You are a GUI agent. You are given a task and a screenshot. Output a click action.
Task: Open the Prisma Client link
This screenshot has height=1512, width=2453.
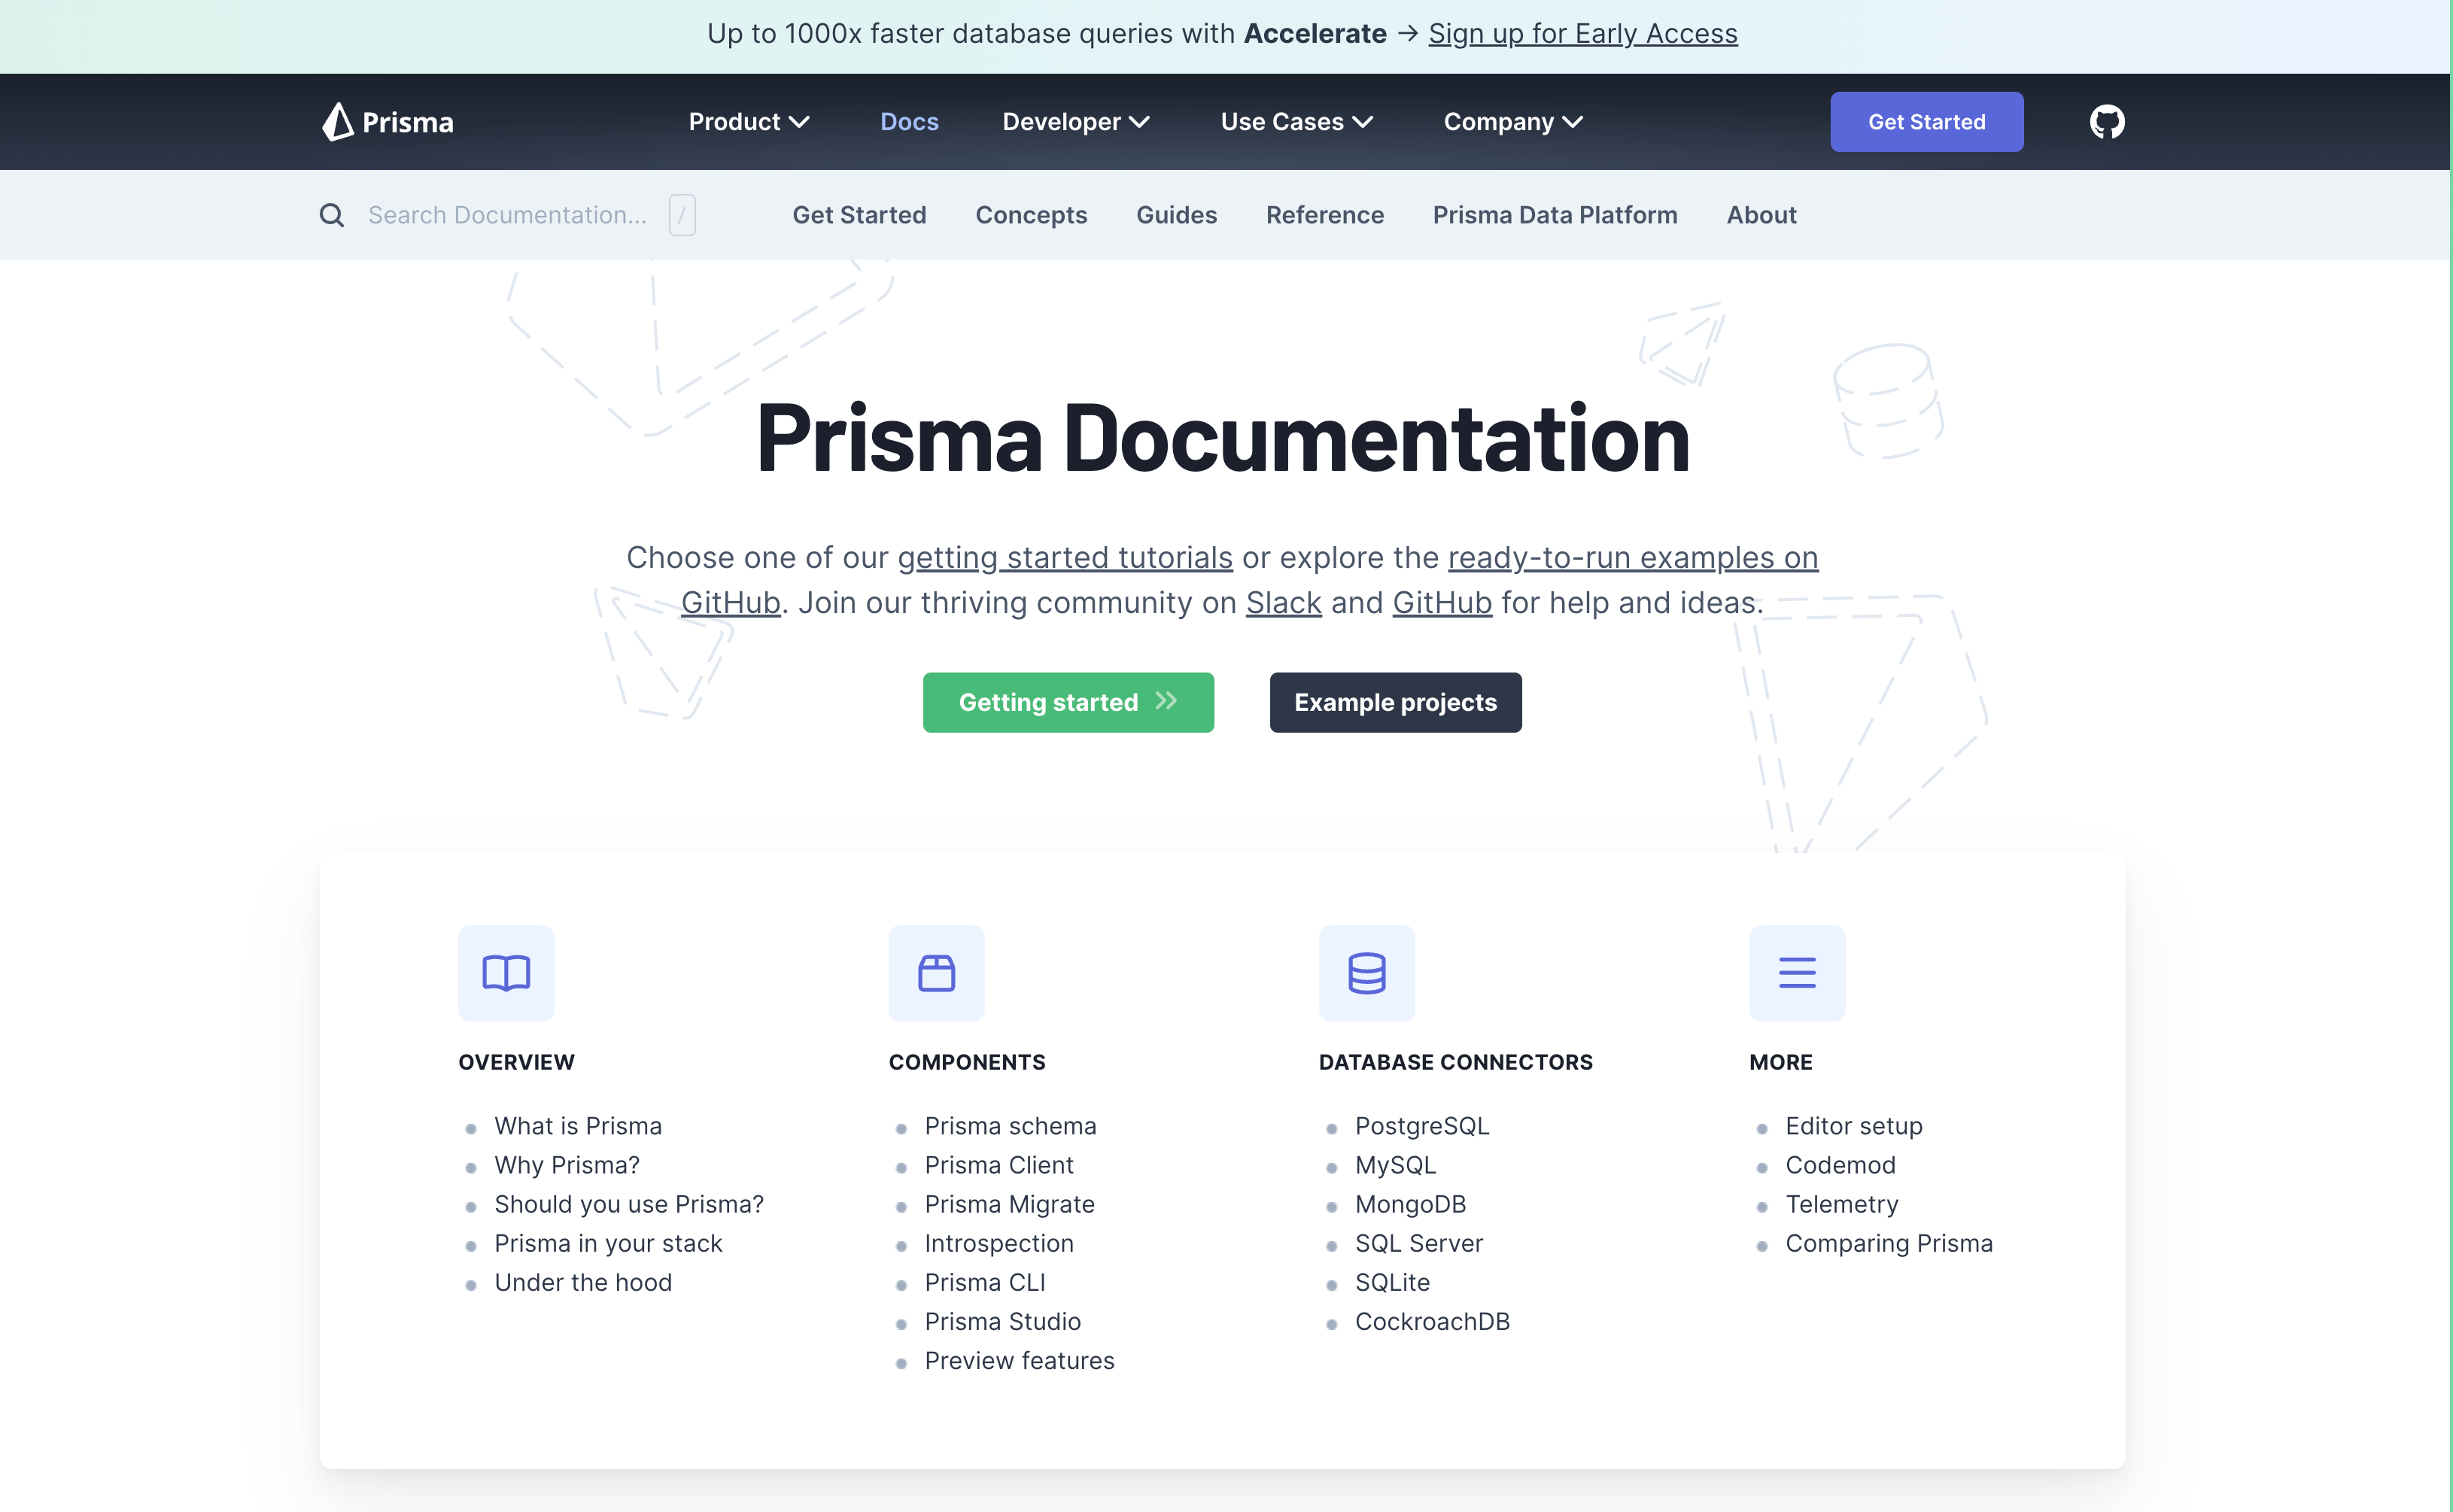[x=999, y=1165]
